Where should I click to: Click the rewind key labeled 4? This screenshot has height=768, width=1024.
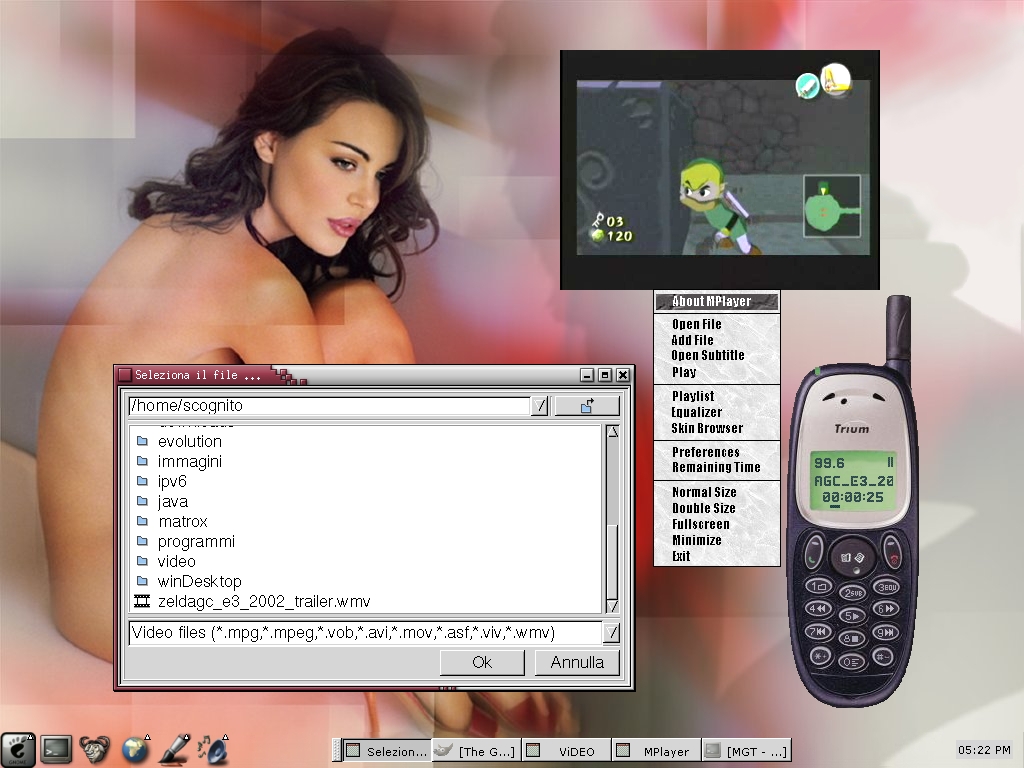(819, 609)
